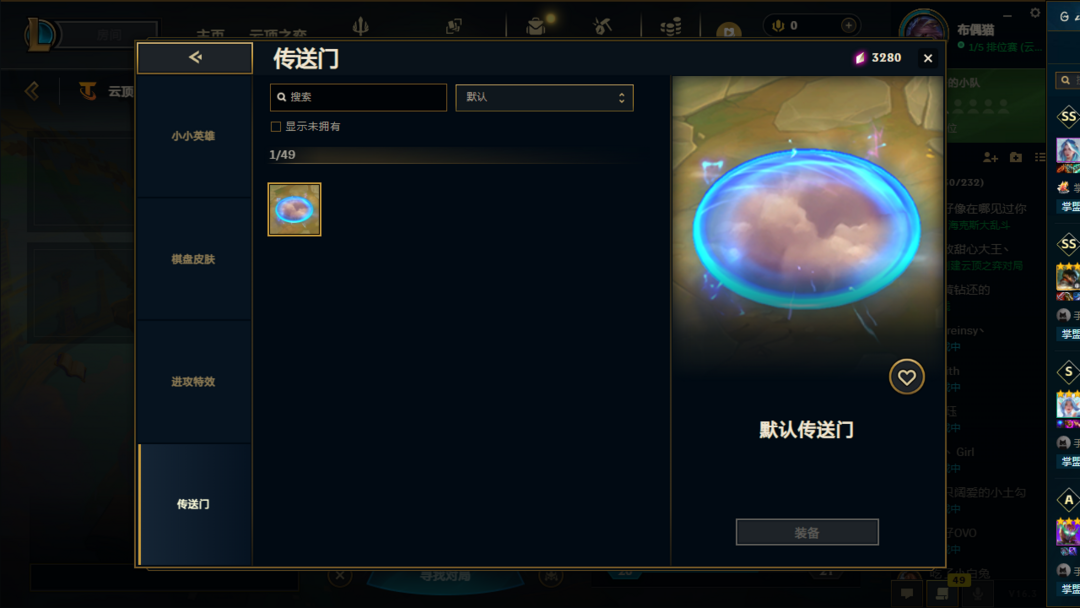Select the 传送门 sidebar tab

coord(194,504)
